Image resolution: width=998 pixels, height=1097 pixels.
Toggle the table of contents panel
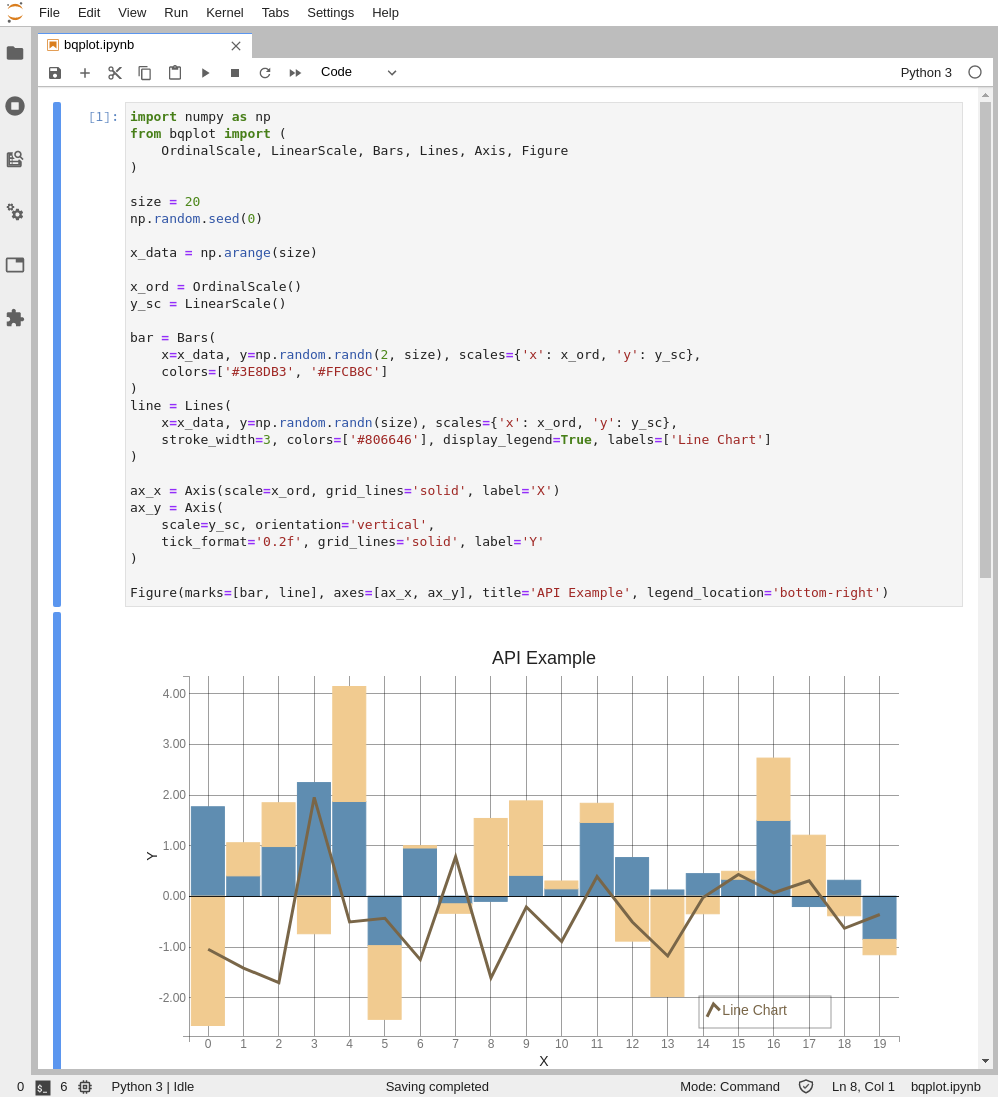tap(15, 264)
